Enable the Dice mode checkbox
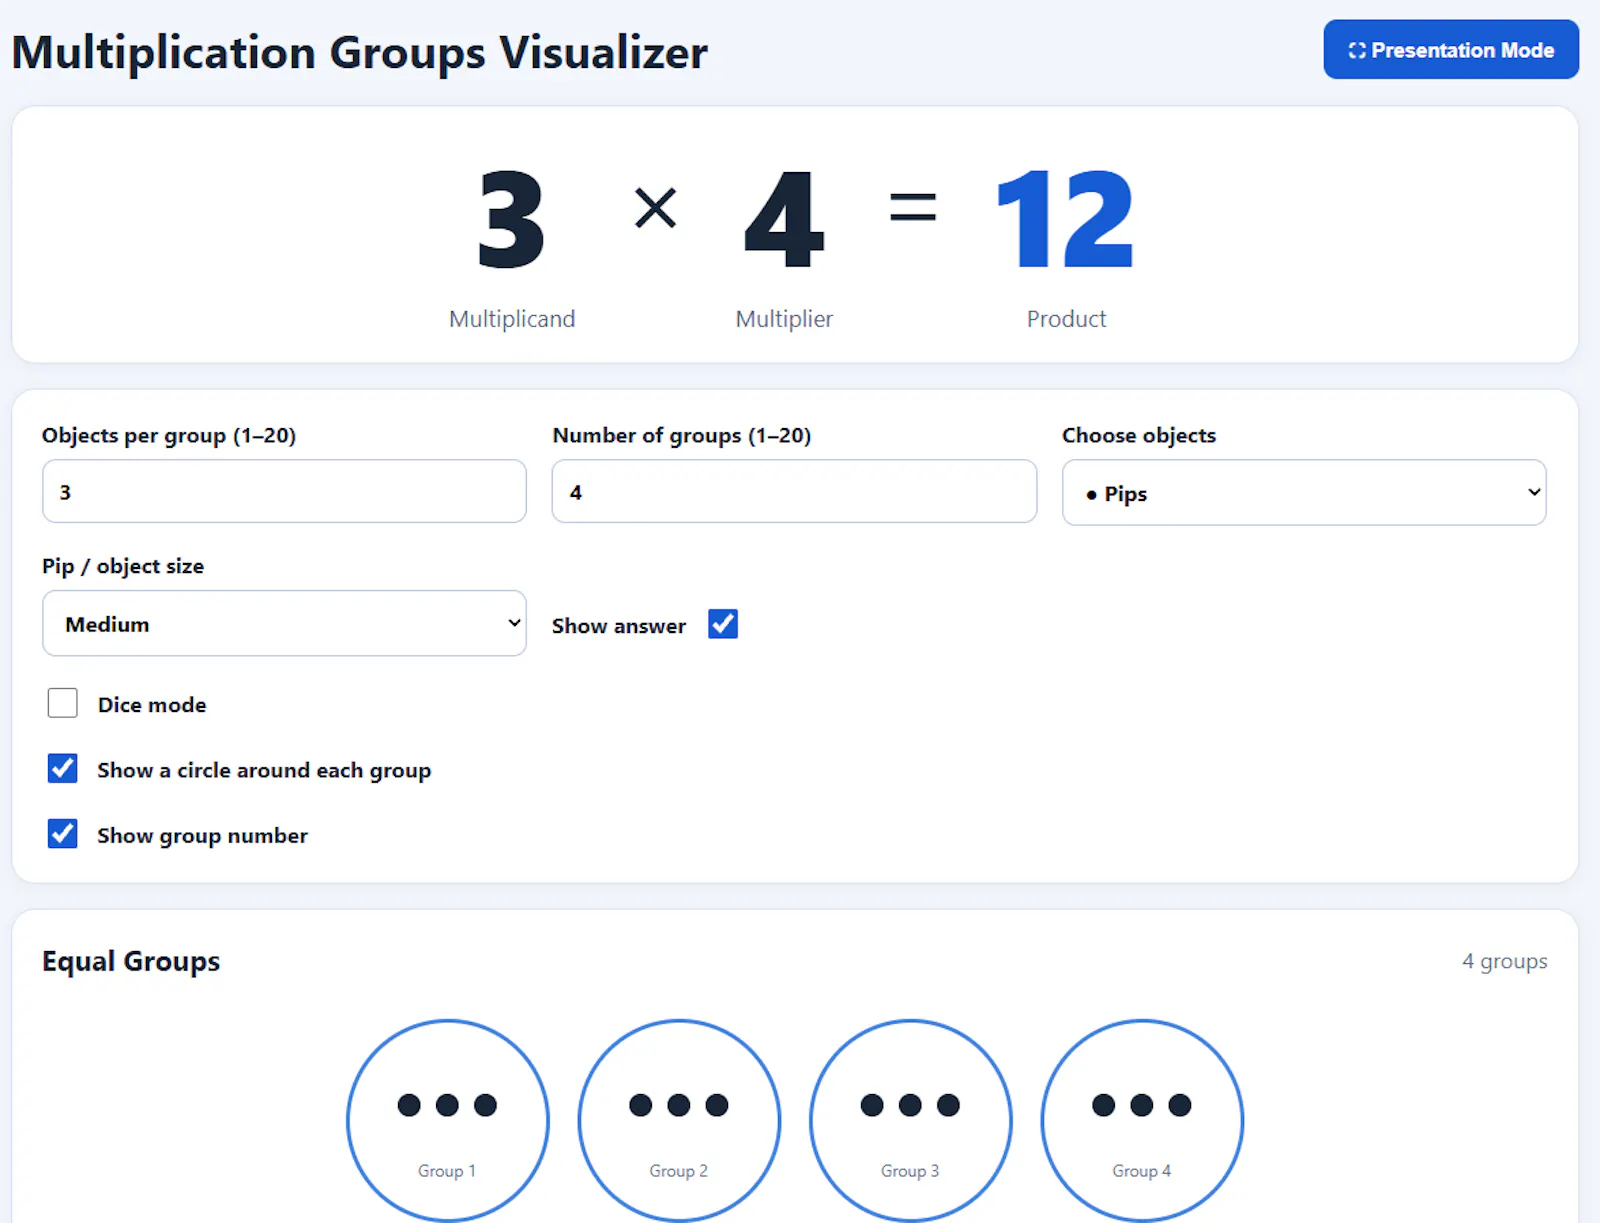The height and width of the screenshot is (1223, 1600). [x=63, y=703]
